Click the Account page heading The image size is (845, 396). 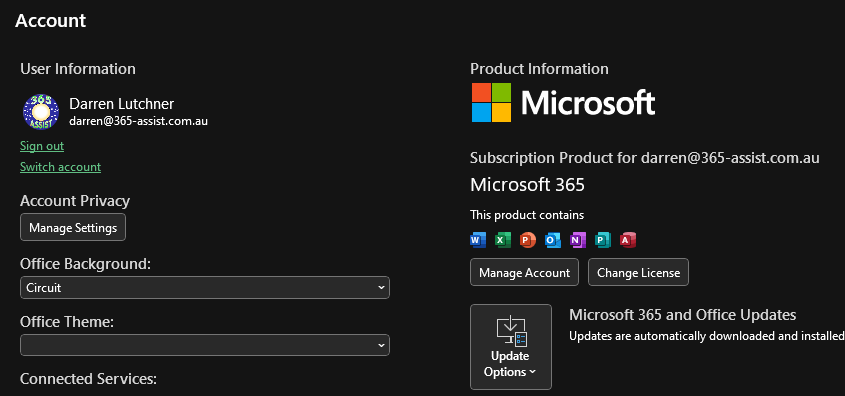51,20
